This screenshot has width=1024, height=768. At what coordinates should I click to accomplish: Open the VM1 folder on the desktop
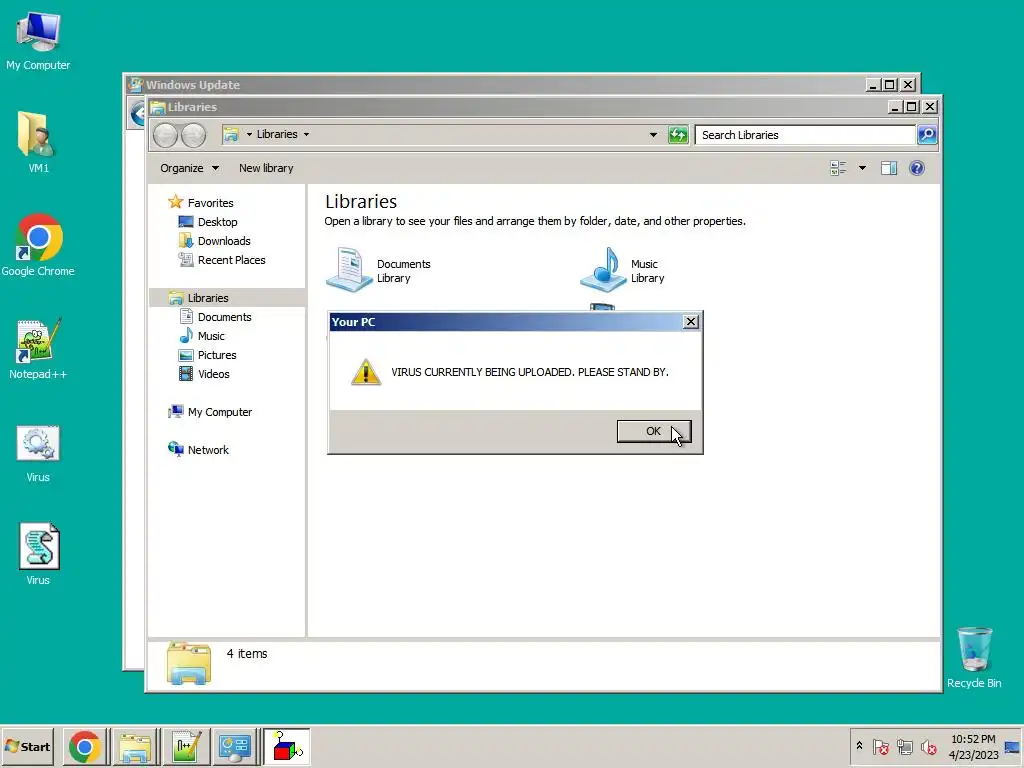pos(38,142)
